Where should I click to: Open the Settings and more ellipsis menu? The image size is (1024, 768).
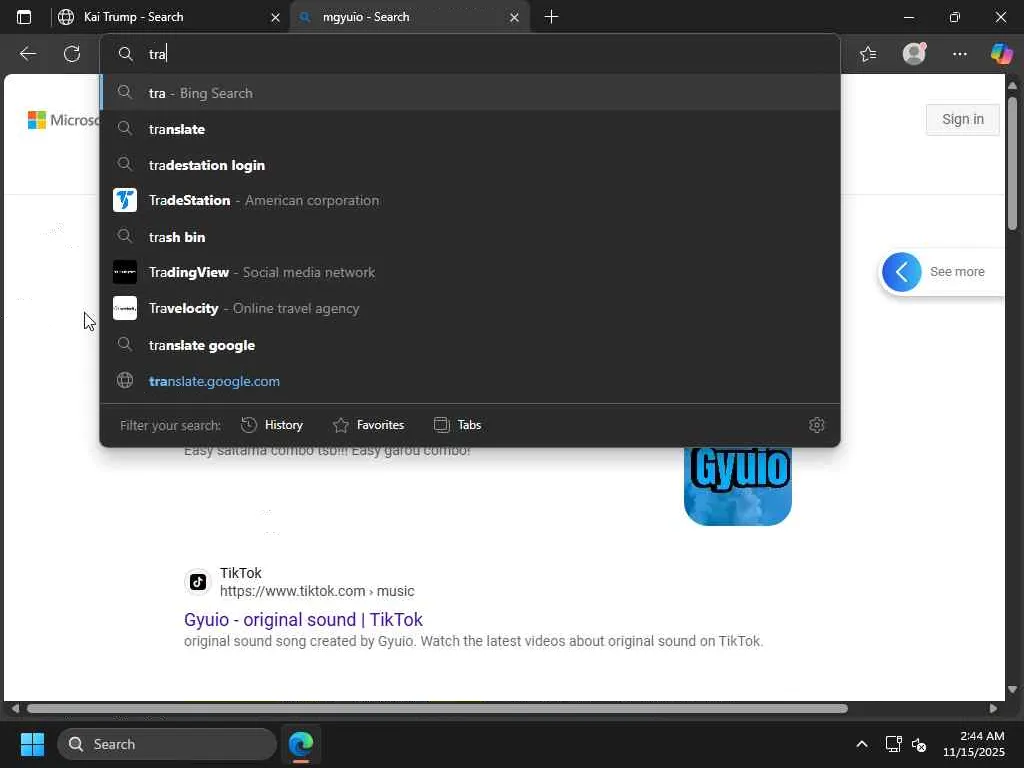coord(959,54)
